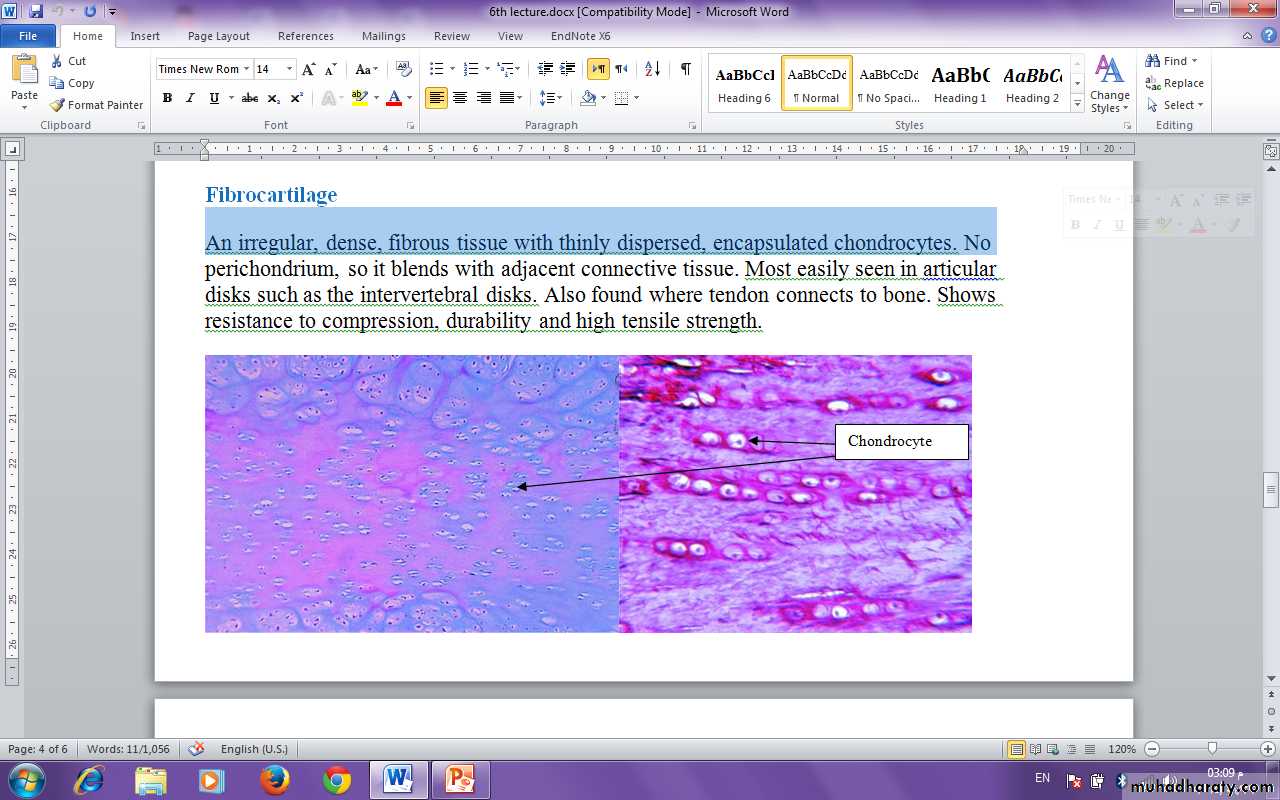Expand the Styles gallery More arrow
This screenshot has height=800, width=1280.
tap(1077, 103)
